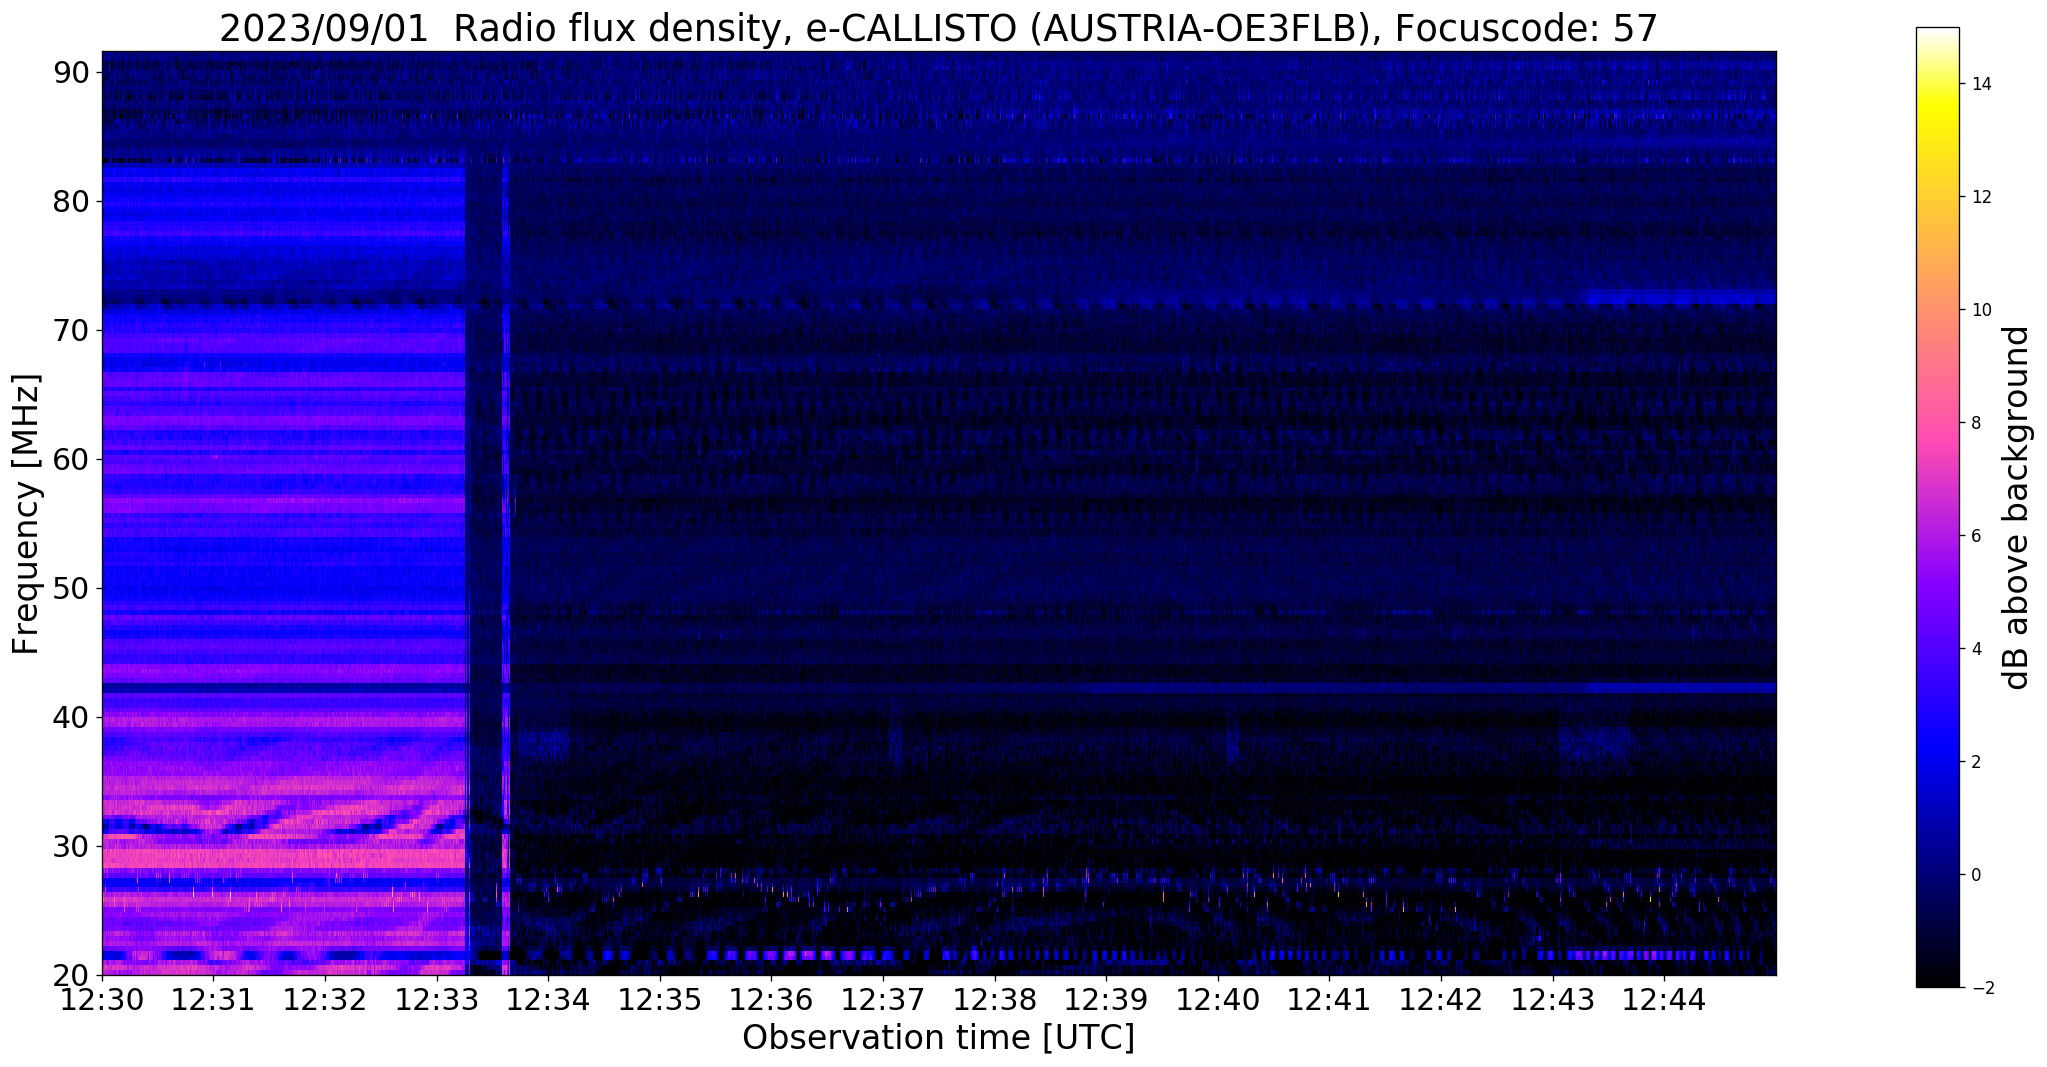Click the colorbar tick label 12
The height and width of the screenshot is (1067, 2047).
pyautogui.click(x=1980, y=197)
